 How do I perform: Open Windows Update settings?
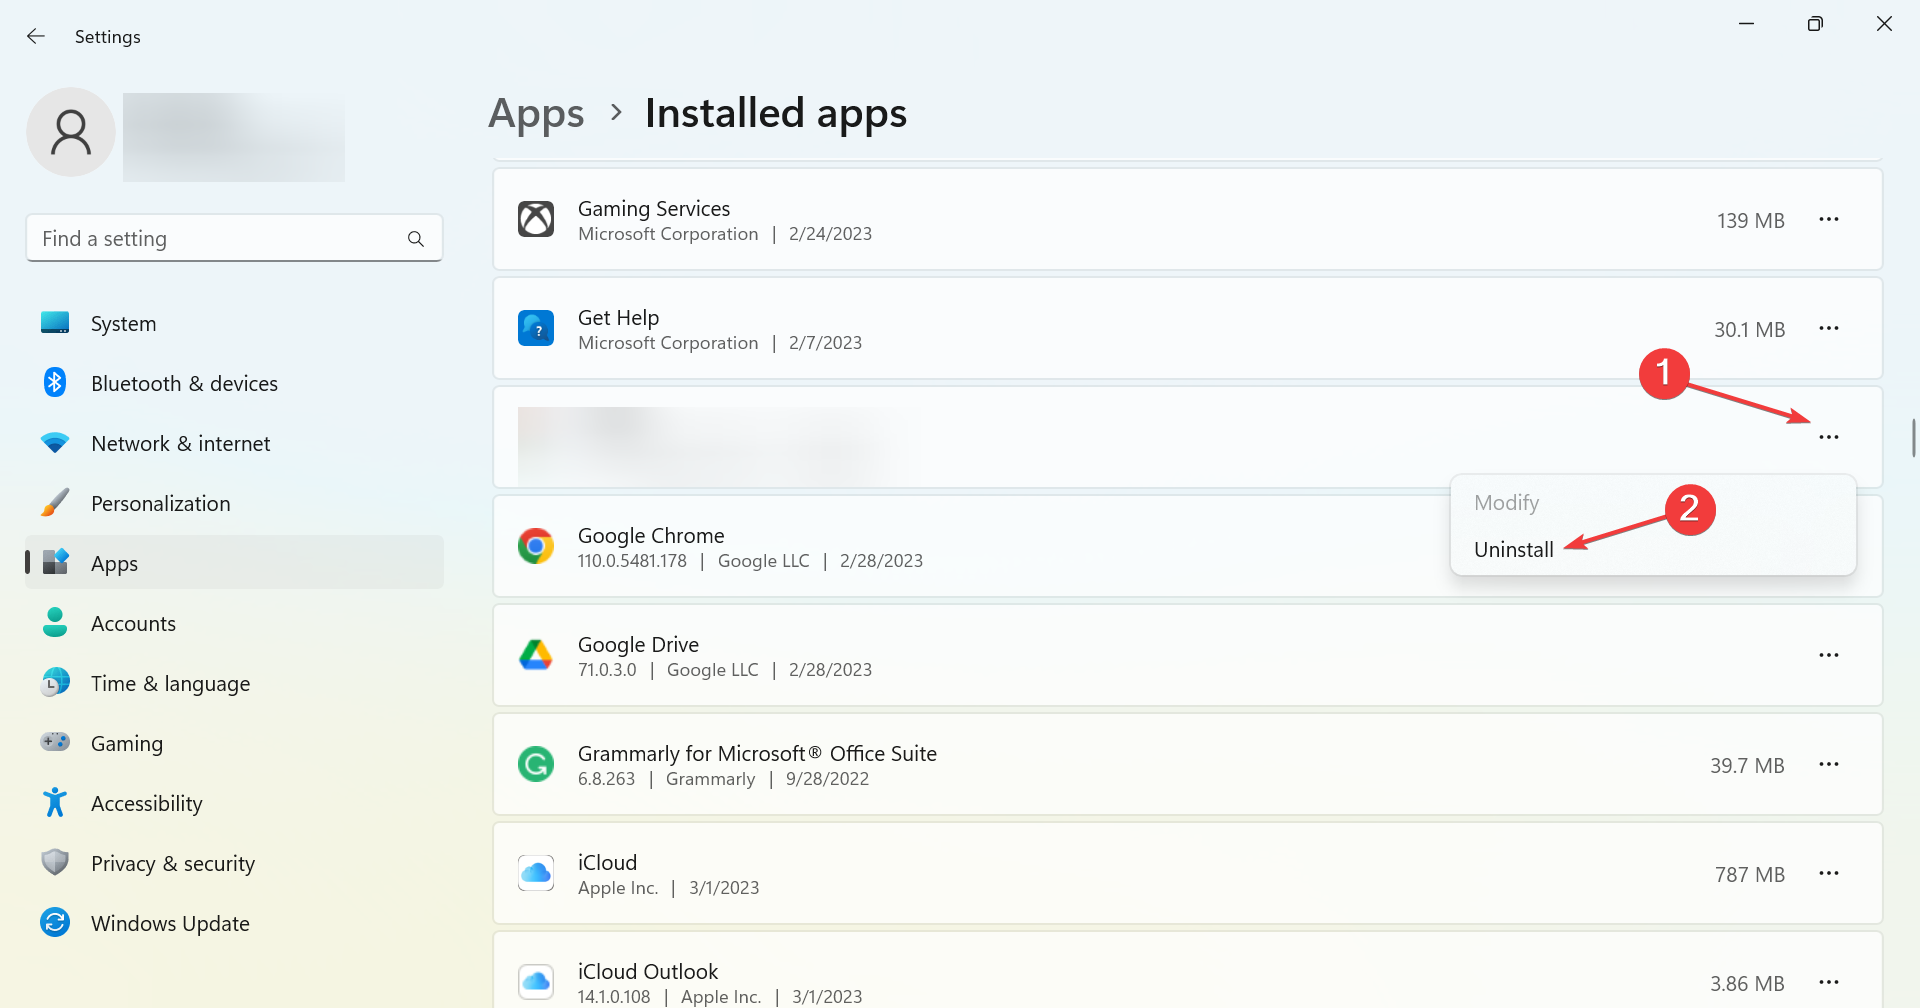pos(234,923)
